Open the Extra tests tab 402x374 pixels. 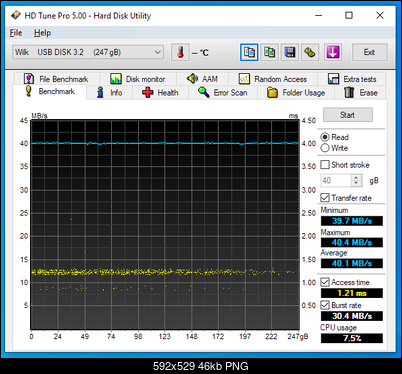[x=352, y=79]
